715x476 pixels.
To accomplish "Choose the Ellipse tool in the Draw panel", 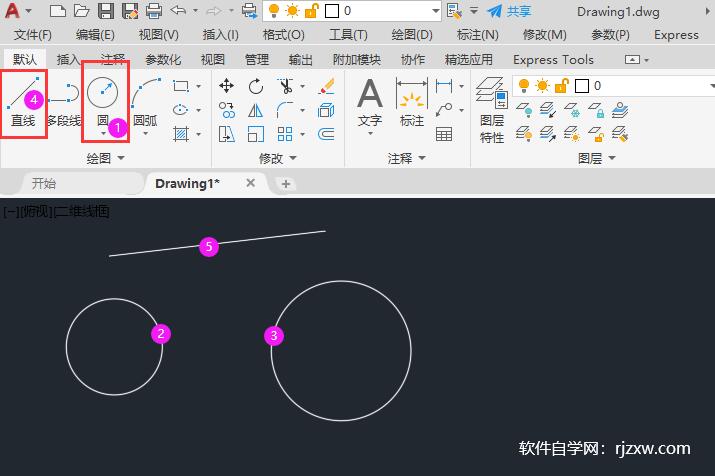I will click(181, 110).
